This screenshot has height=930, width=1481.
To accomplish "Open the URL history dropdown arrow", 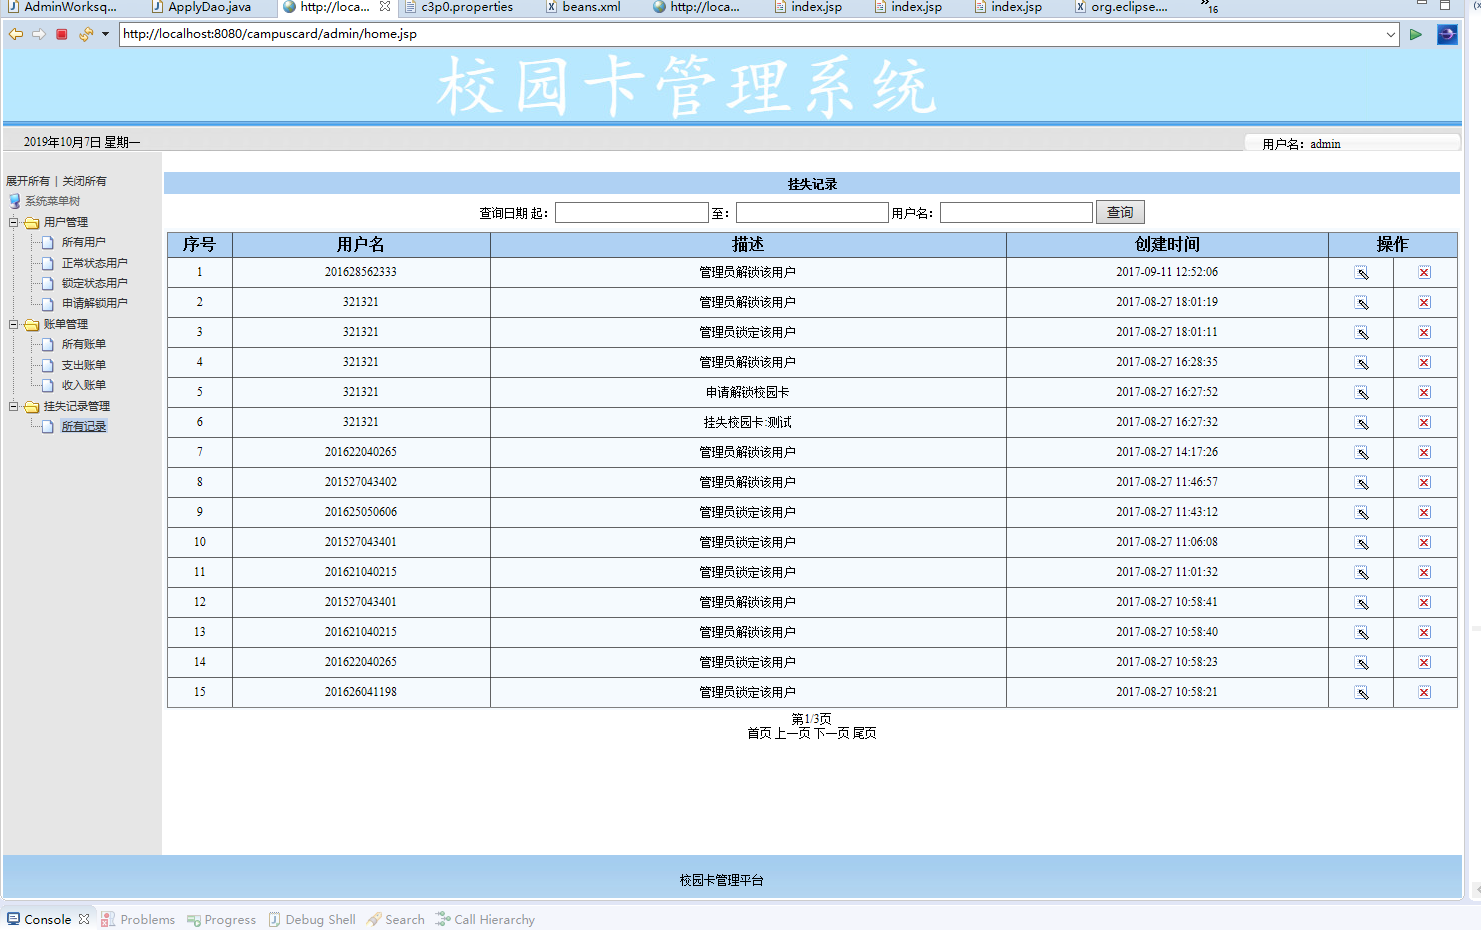I will (x=1393, y=34).
